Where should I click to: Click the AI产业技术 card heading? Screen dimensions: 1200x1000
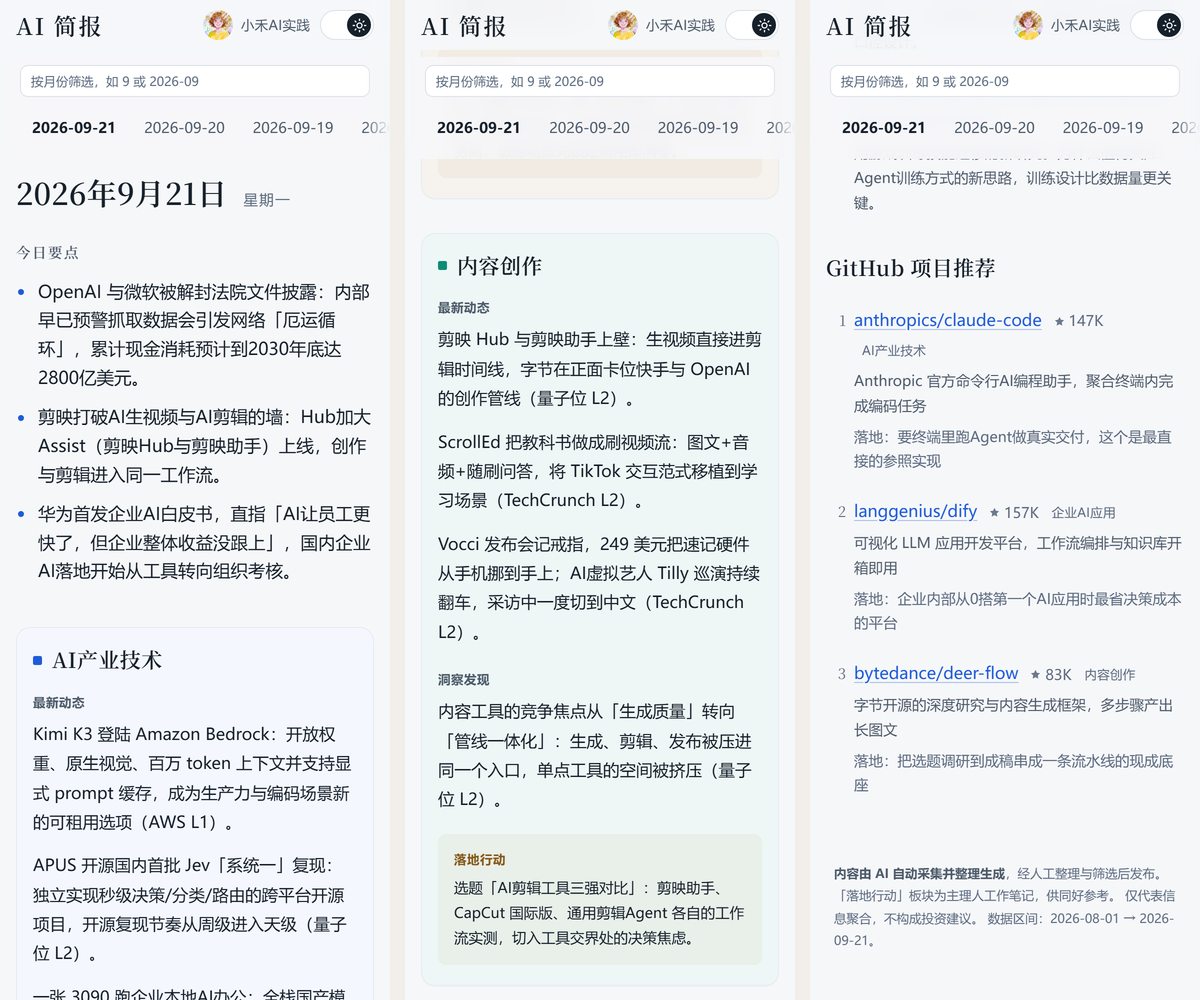[107, 660]
